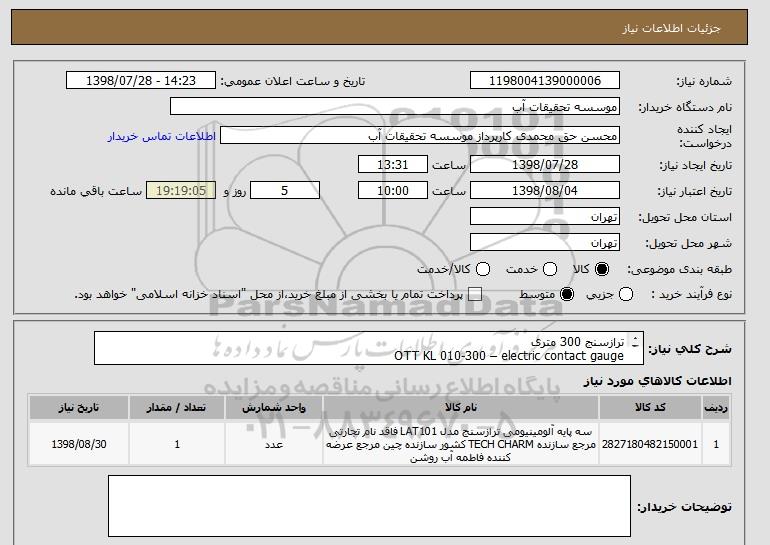Select the جزیی purchase type radio
Screen dimensions: 770x545
[626, 295]
